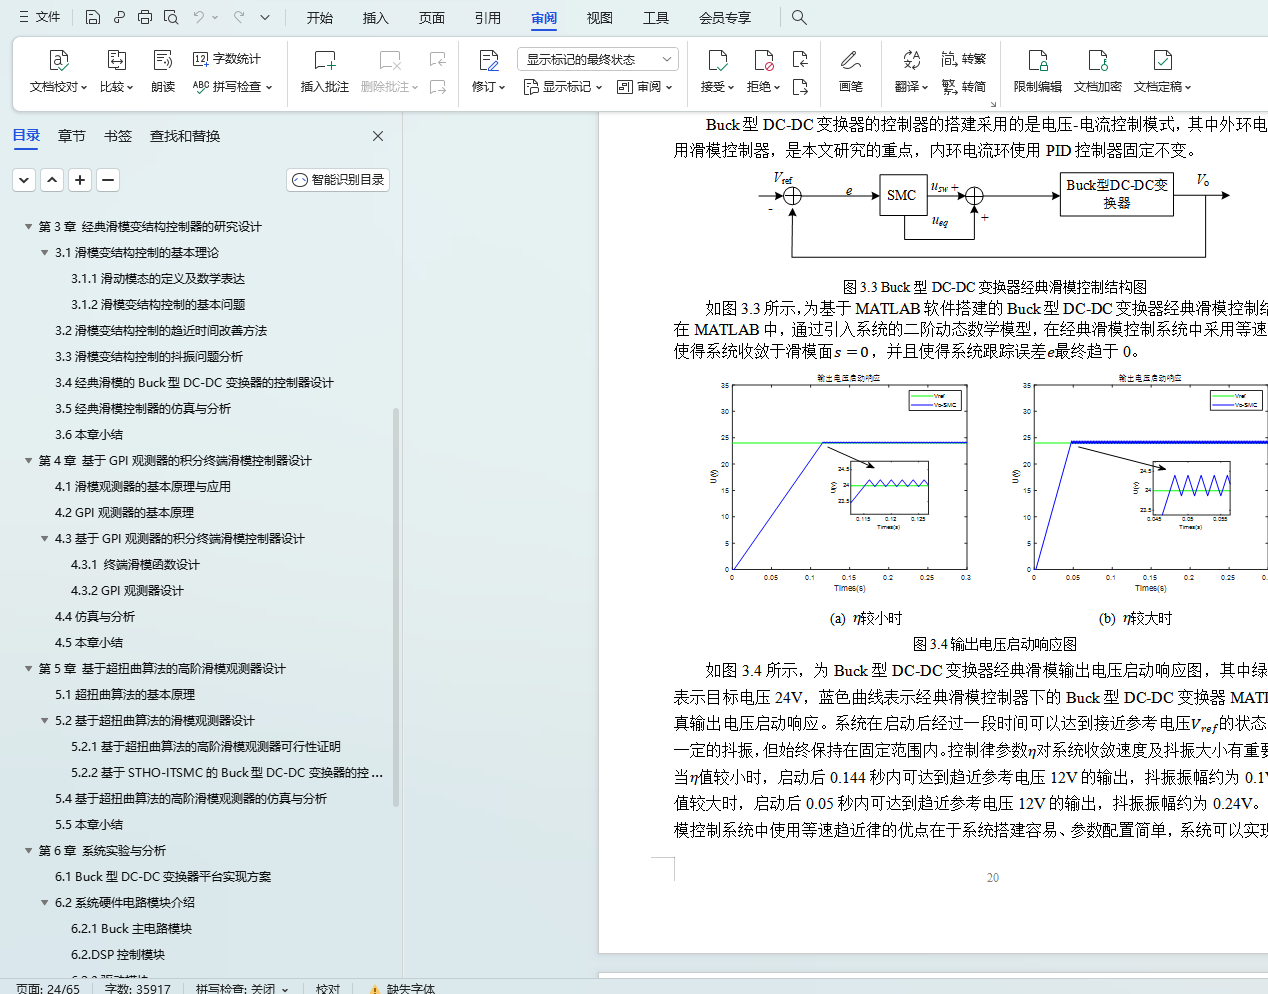Open Print Preview icon
Image resolution: width=1268 pixels, height=994 pixels.
click(171, 17)
